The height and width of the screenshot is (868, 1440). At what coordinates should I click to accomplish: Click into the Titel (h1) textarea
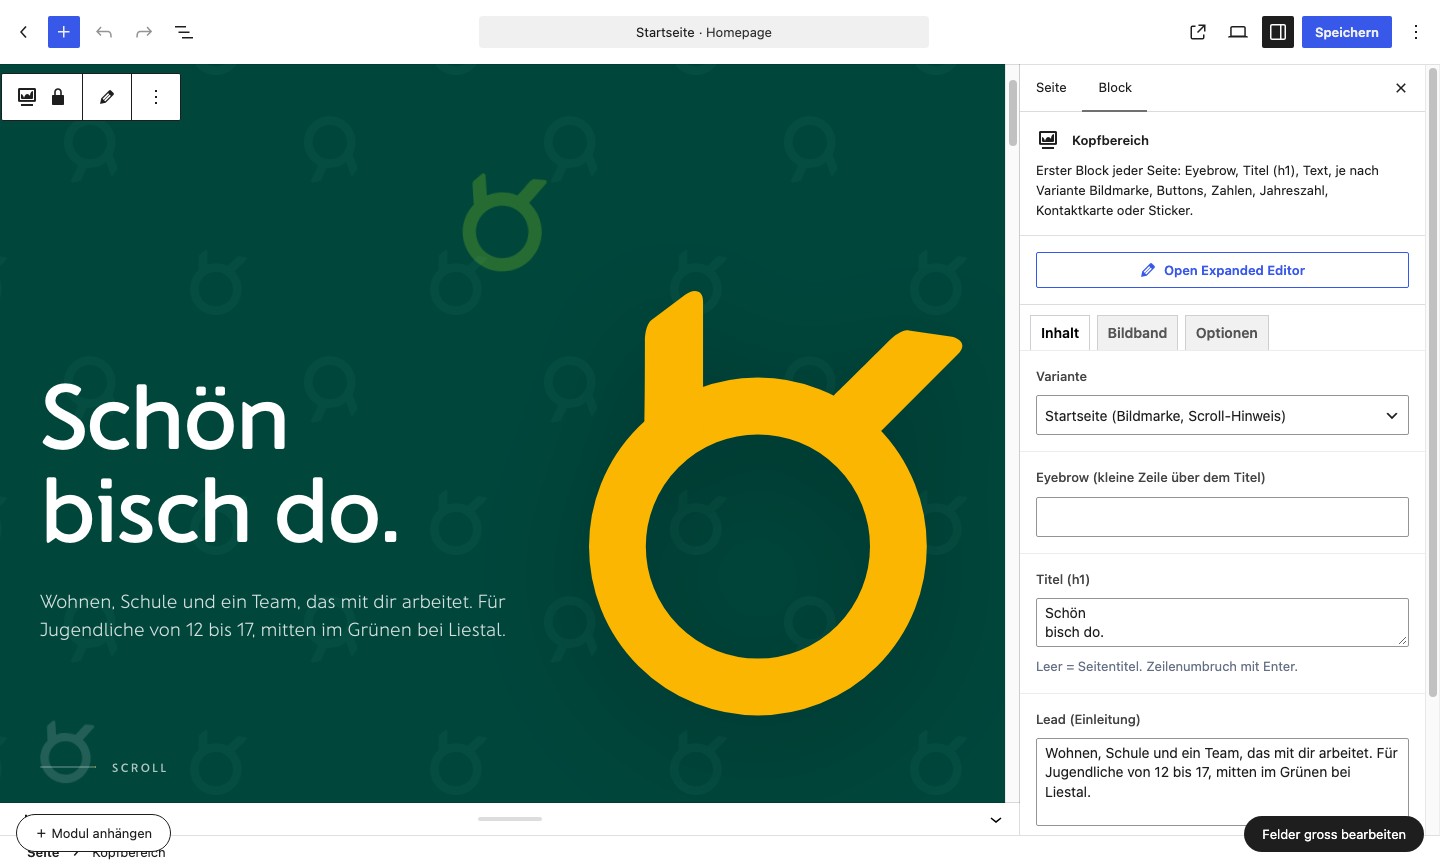point(1222,622)
